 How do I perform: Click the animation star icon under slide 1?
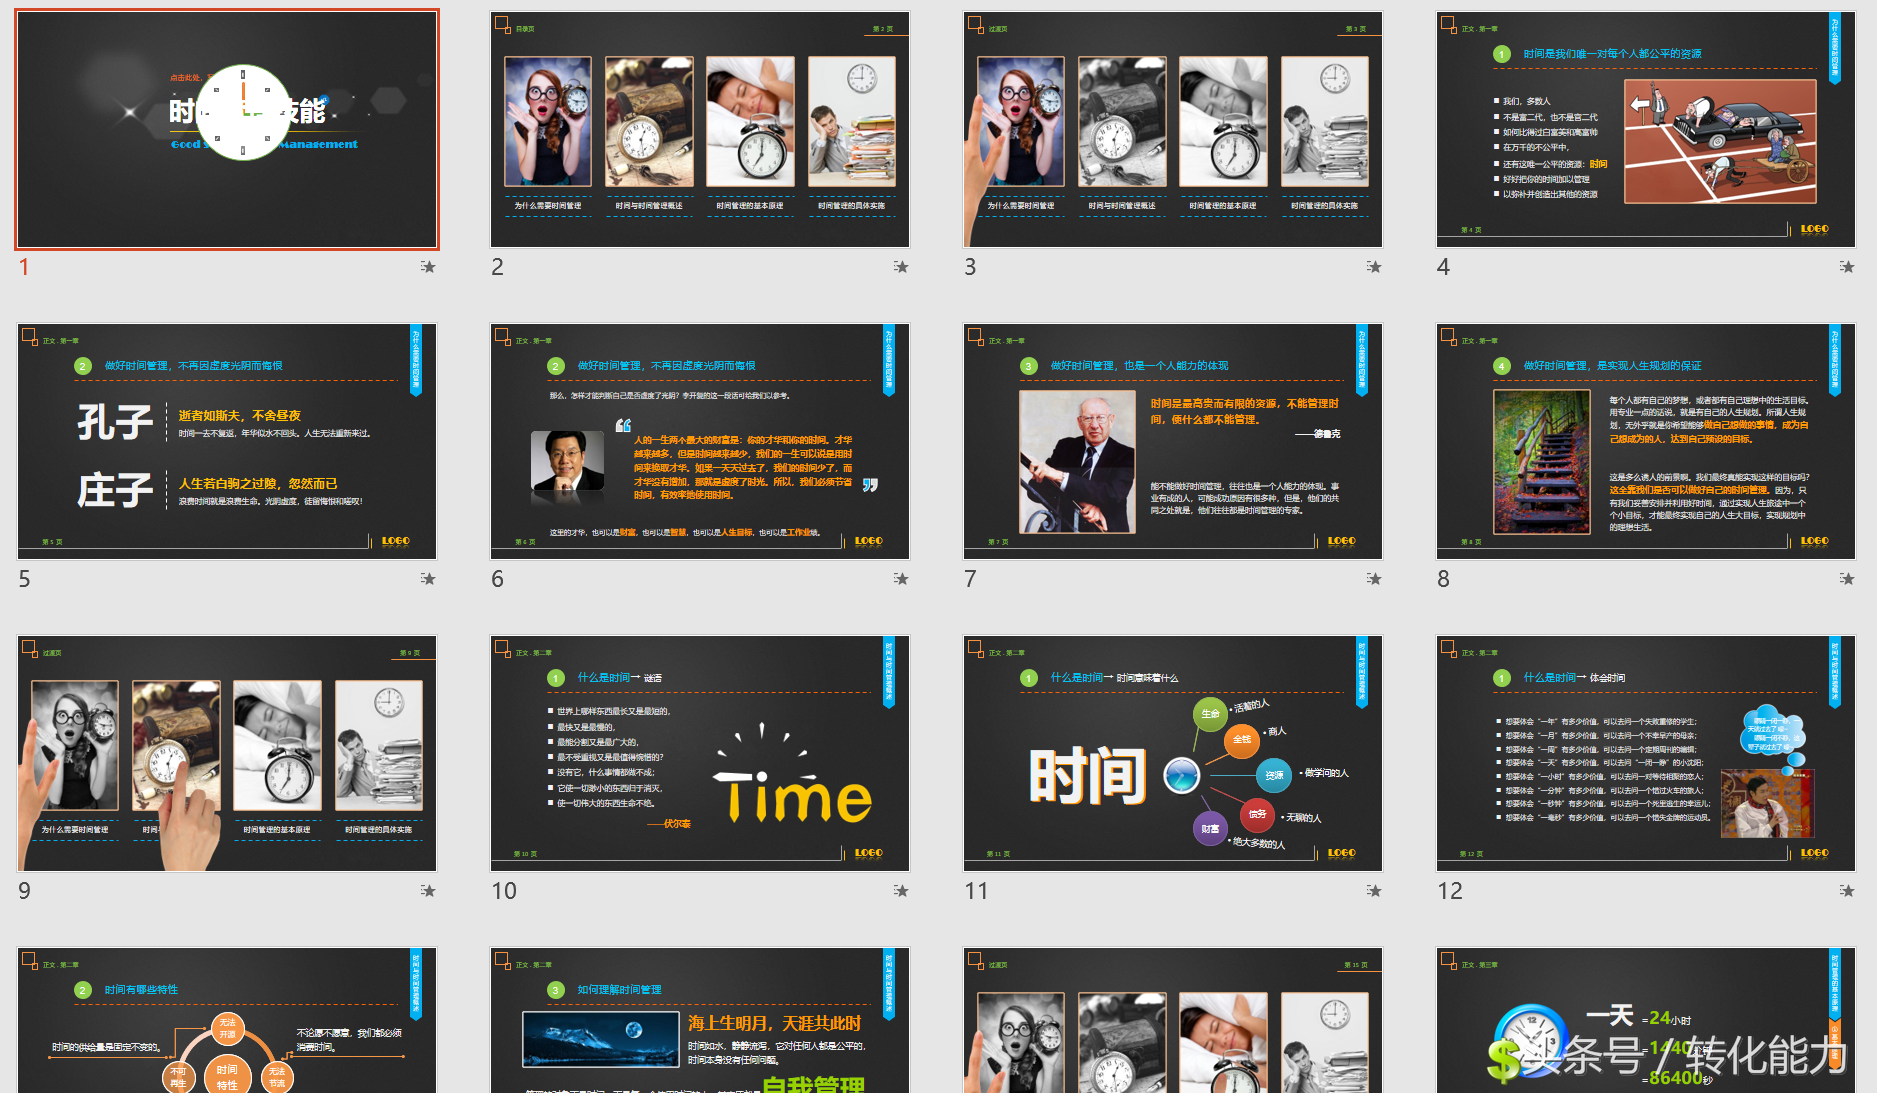[428, 267]
